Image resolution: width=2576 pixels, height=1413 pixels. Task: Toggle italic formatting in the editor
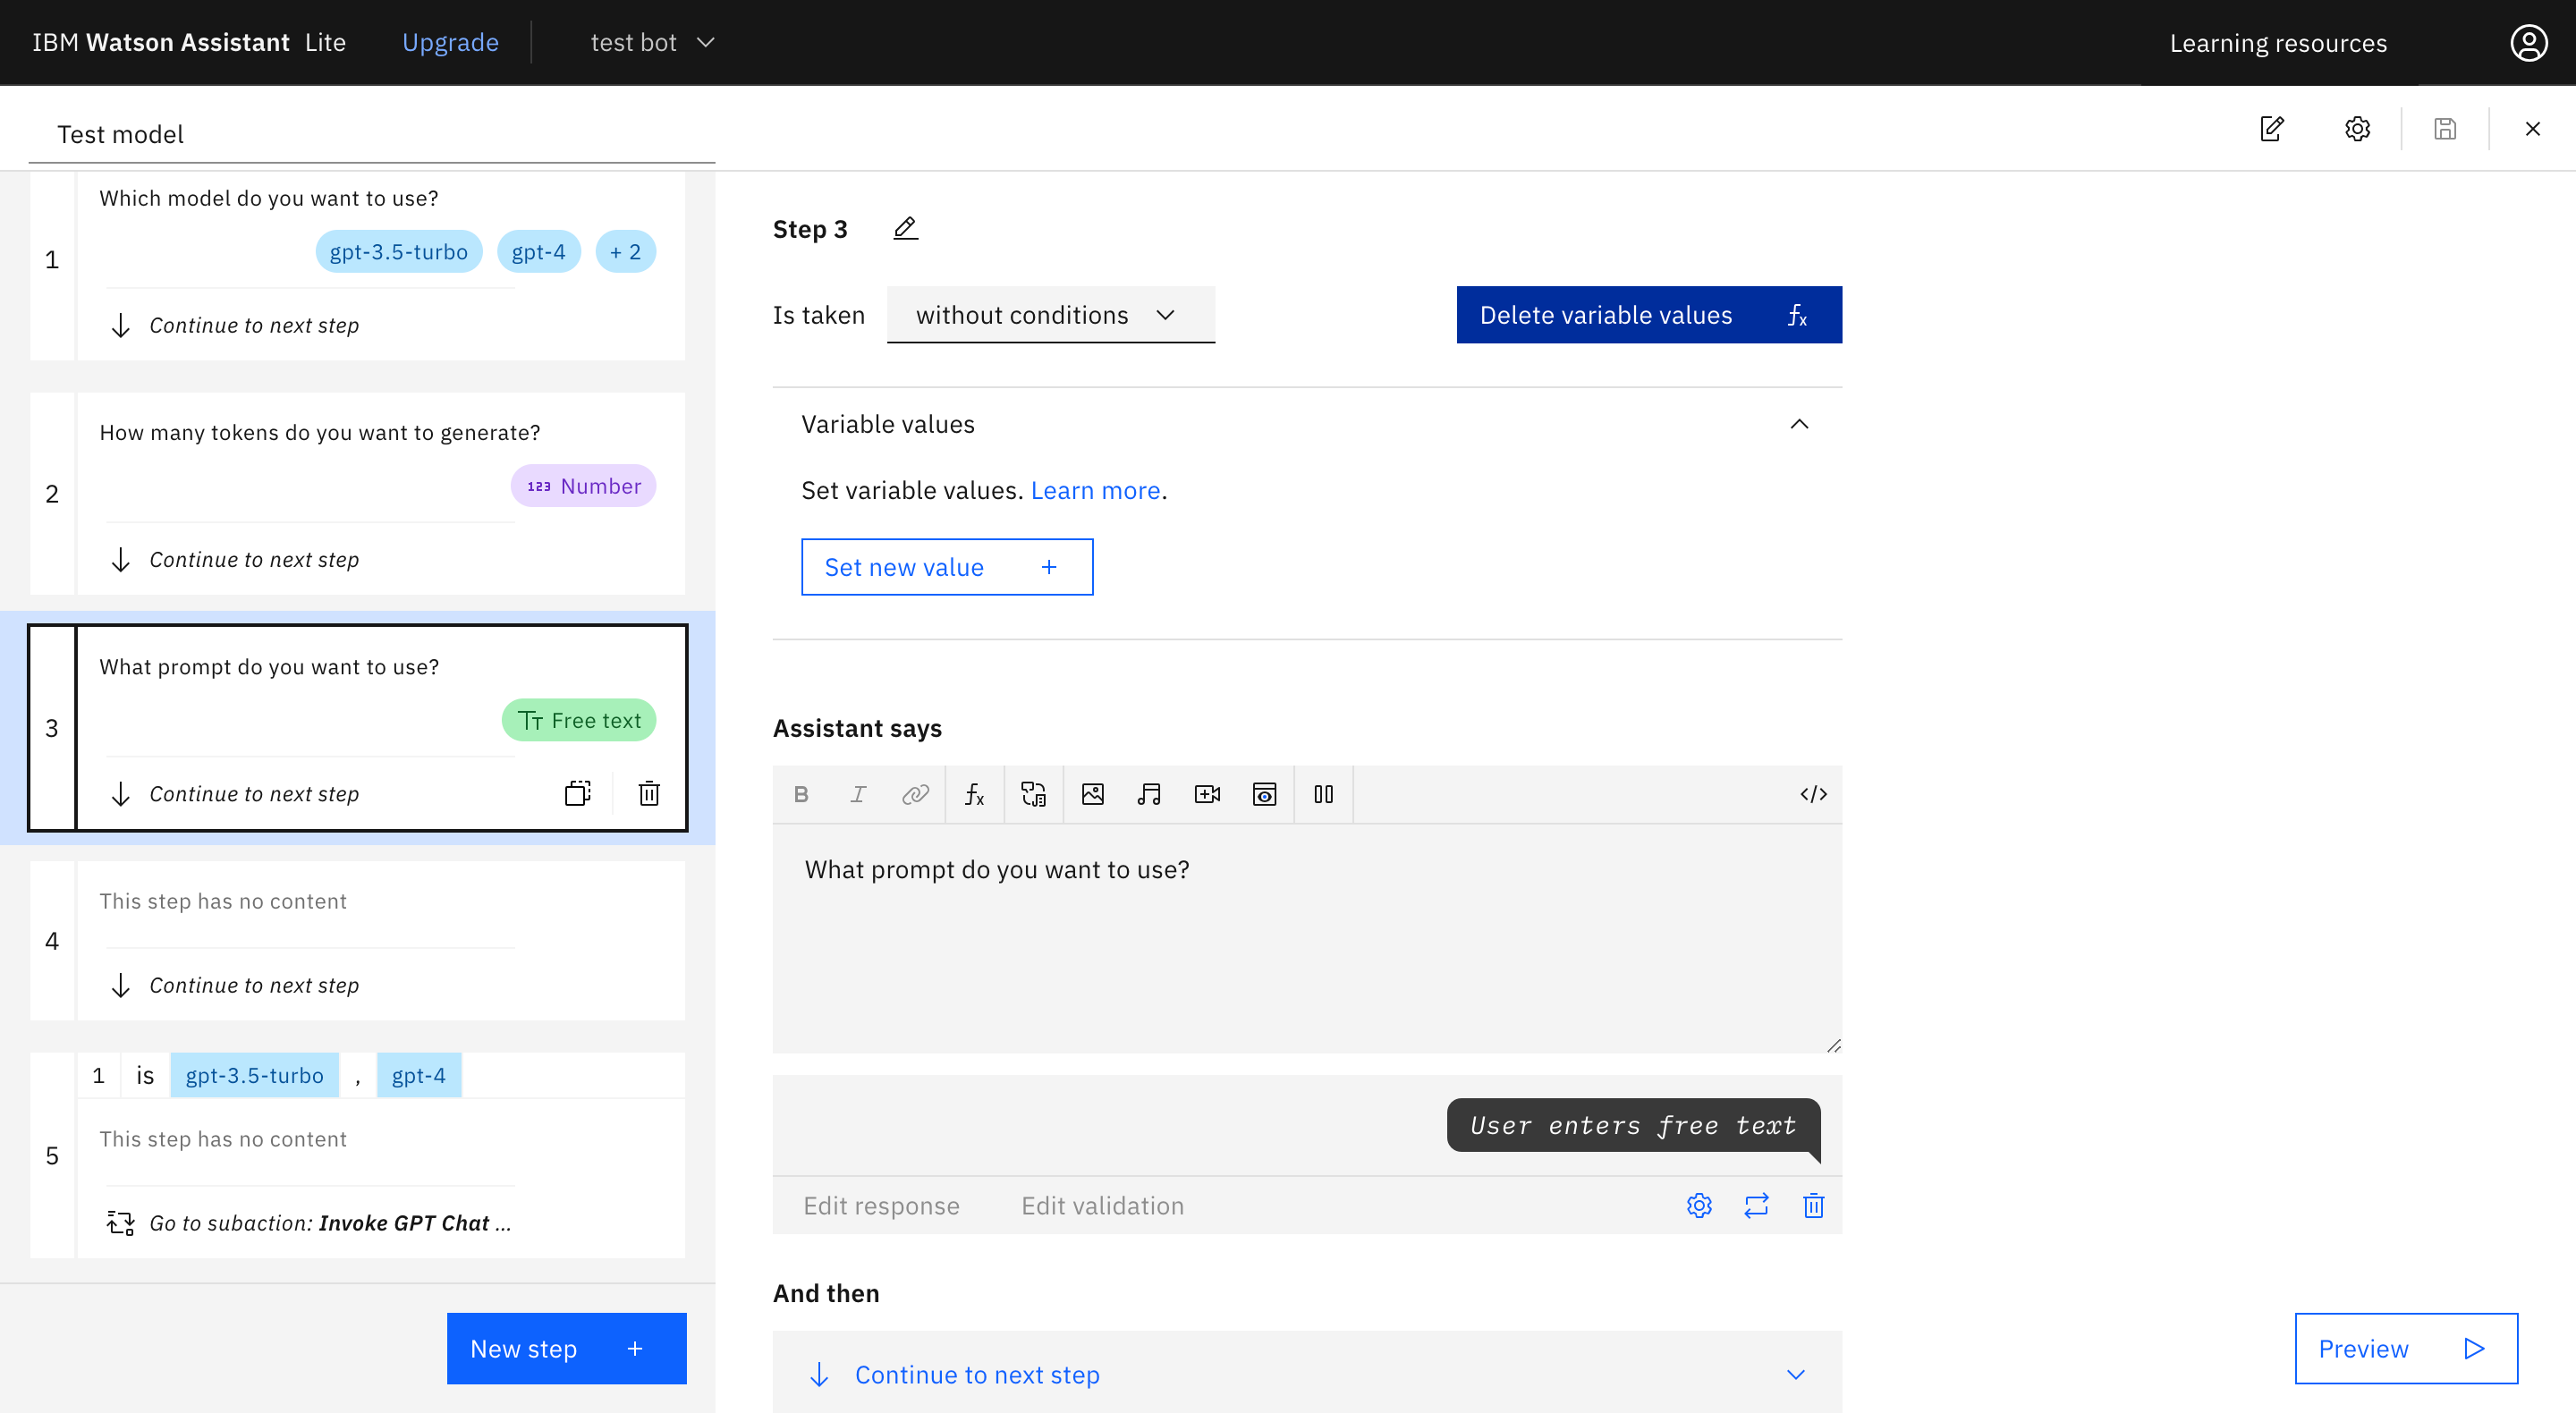click(x=858, y=794)
